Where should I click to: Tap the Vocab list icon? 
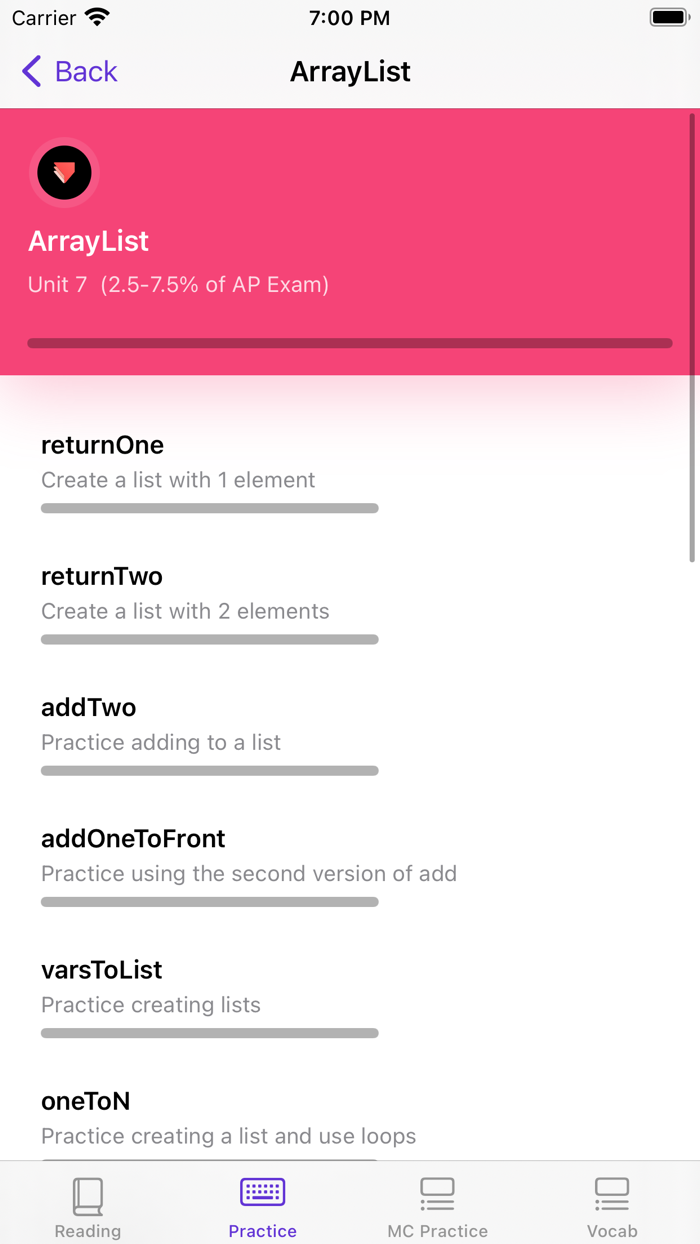tap(611, 1194)
